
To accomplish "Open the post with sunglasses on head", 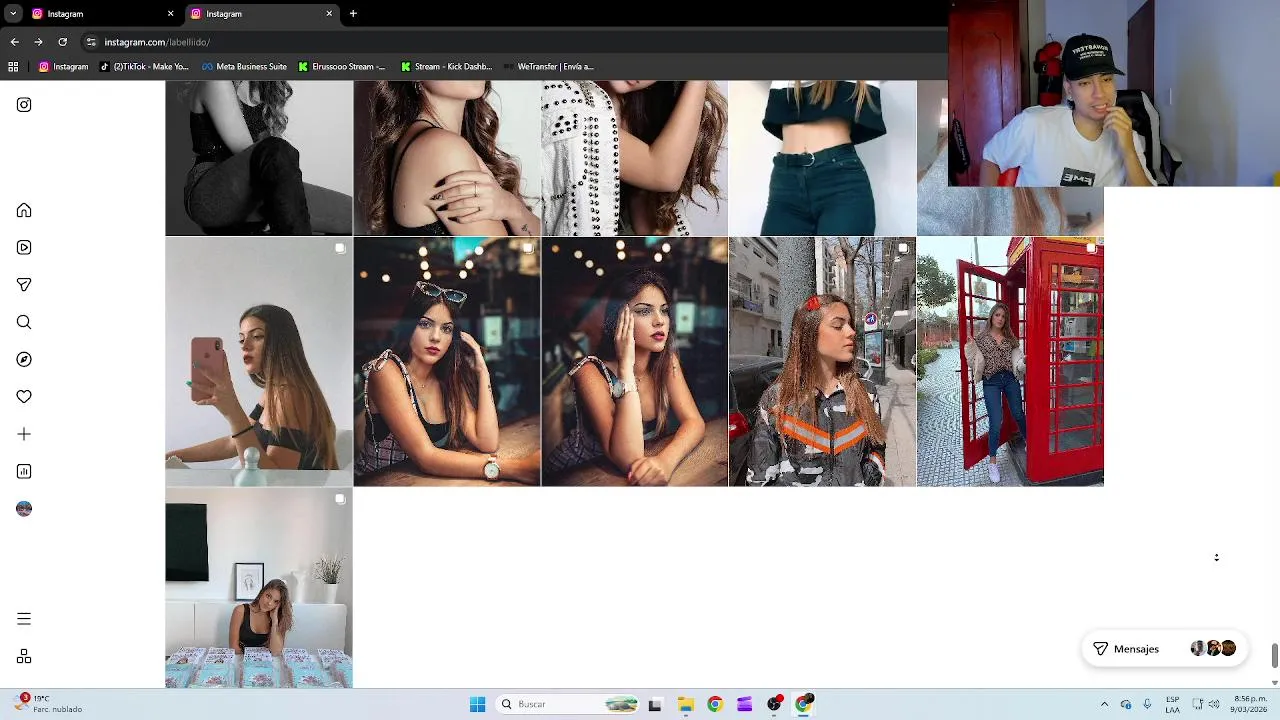I will pos(447,361).
